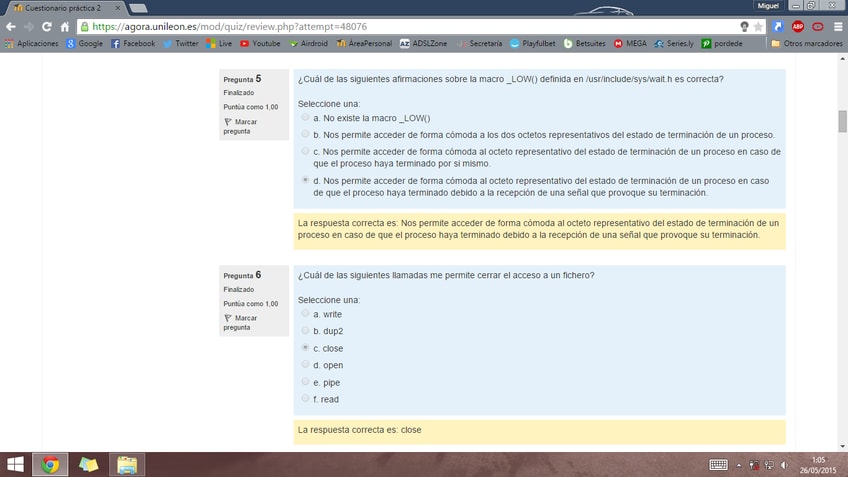Click the blue extension icon beside star

[778, 26]
